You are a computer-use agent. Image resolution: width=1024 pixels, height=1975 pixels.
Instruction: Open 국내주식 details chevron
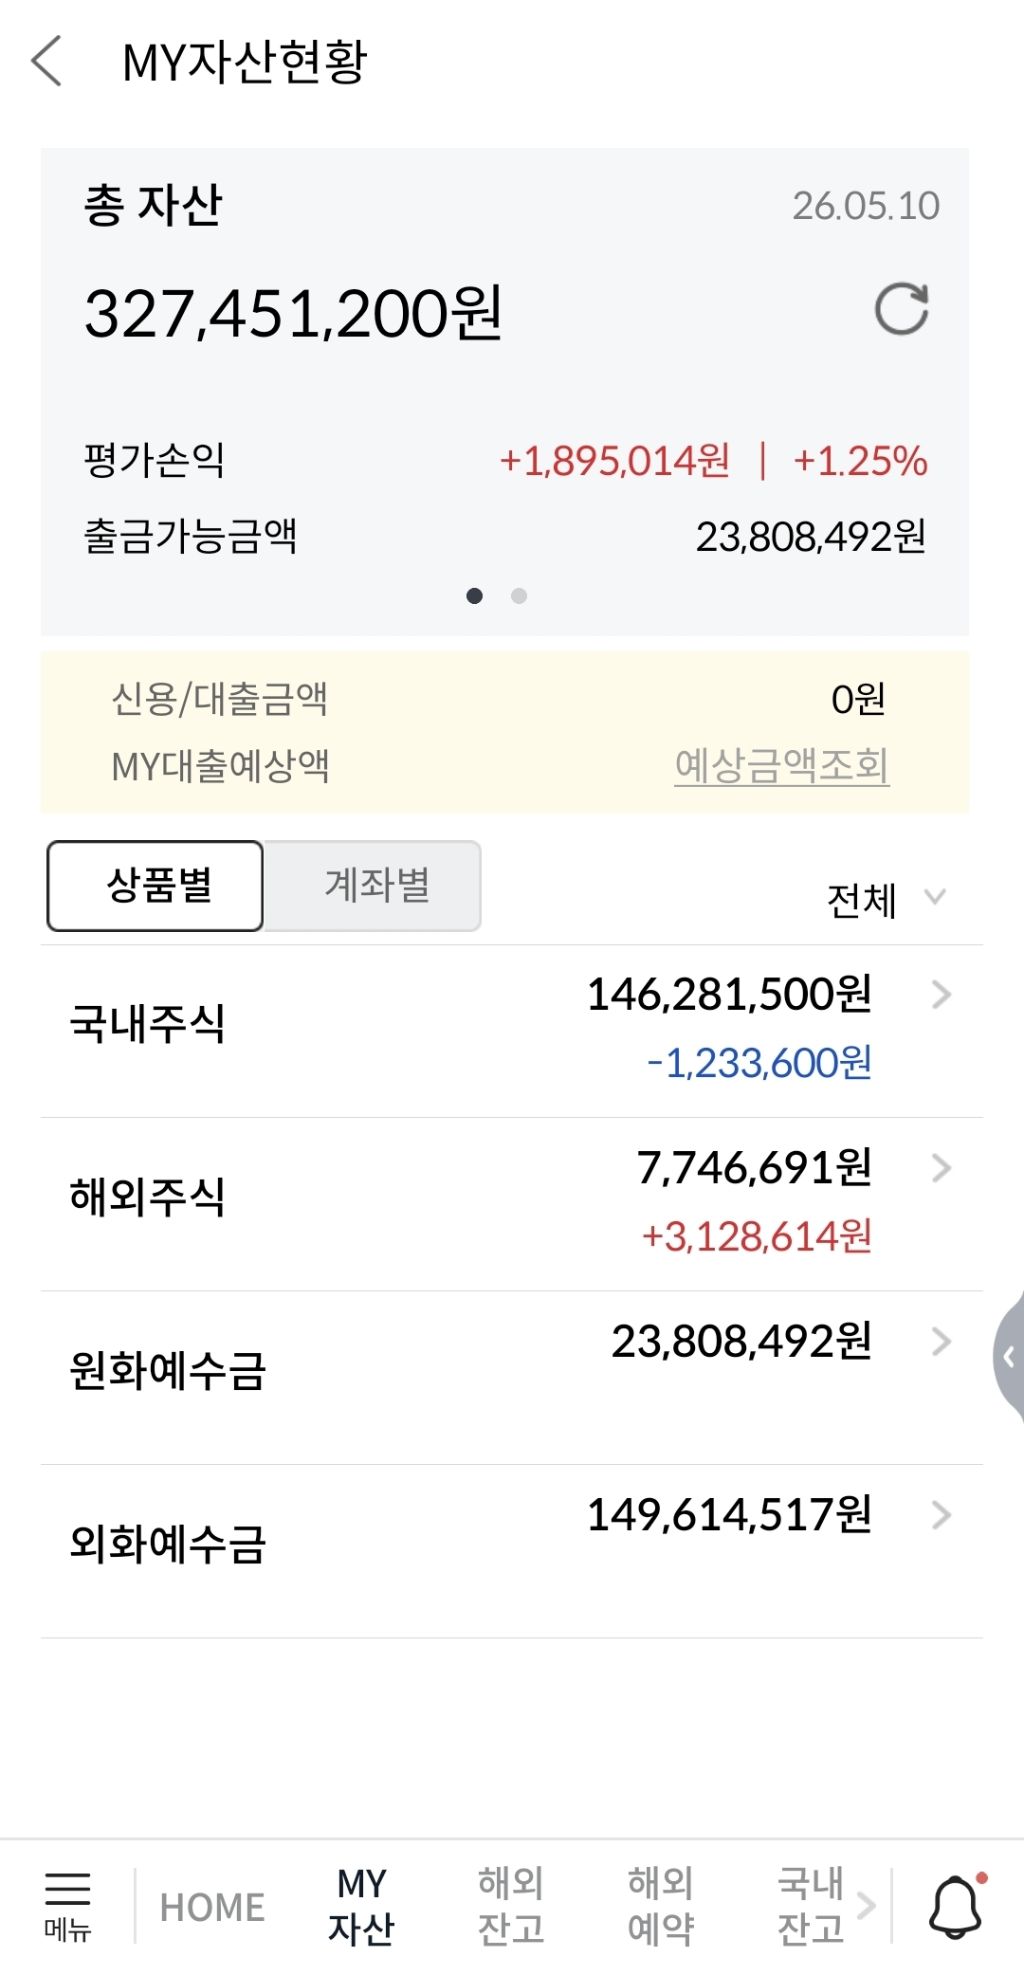click(941, 995)
